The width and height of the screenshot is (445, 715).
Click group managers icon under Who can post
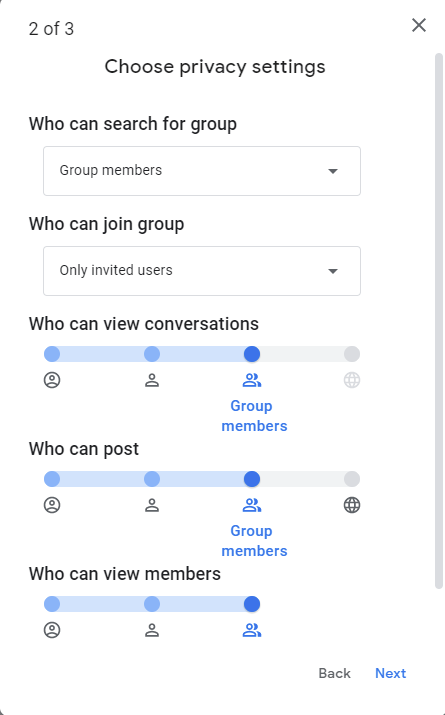(x=152, y=505)
